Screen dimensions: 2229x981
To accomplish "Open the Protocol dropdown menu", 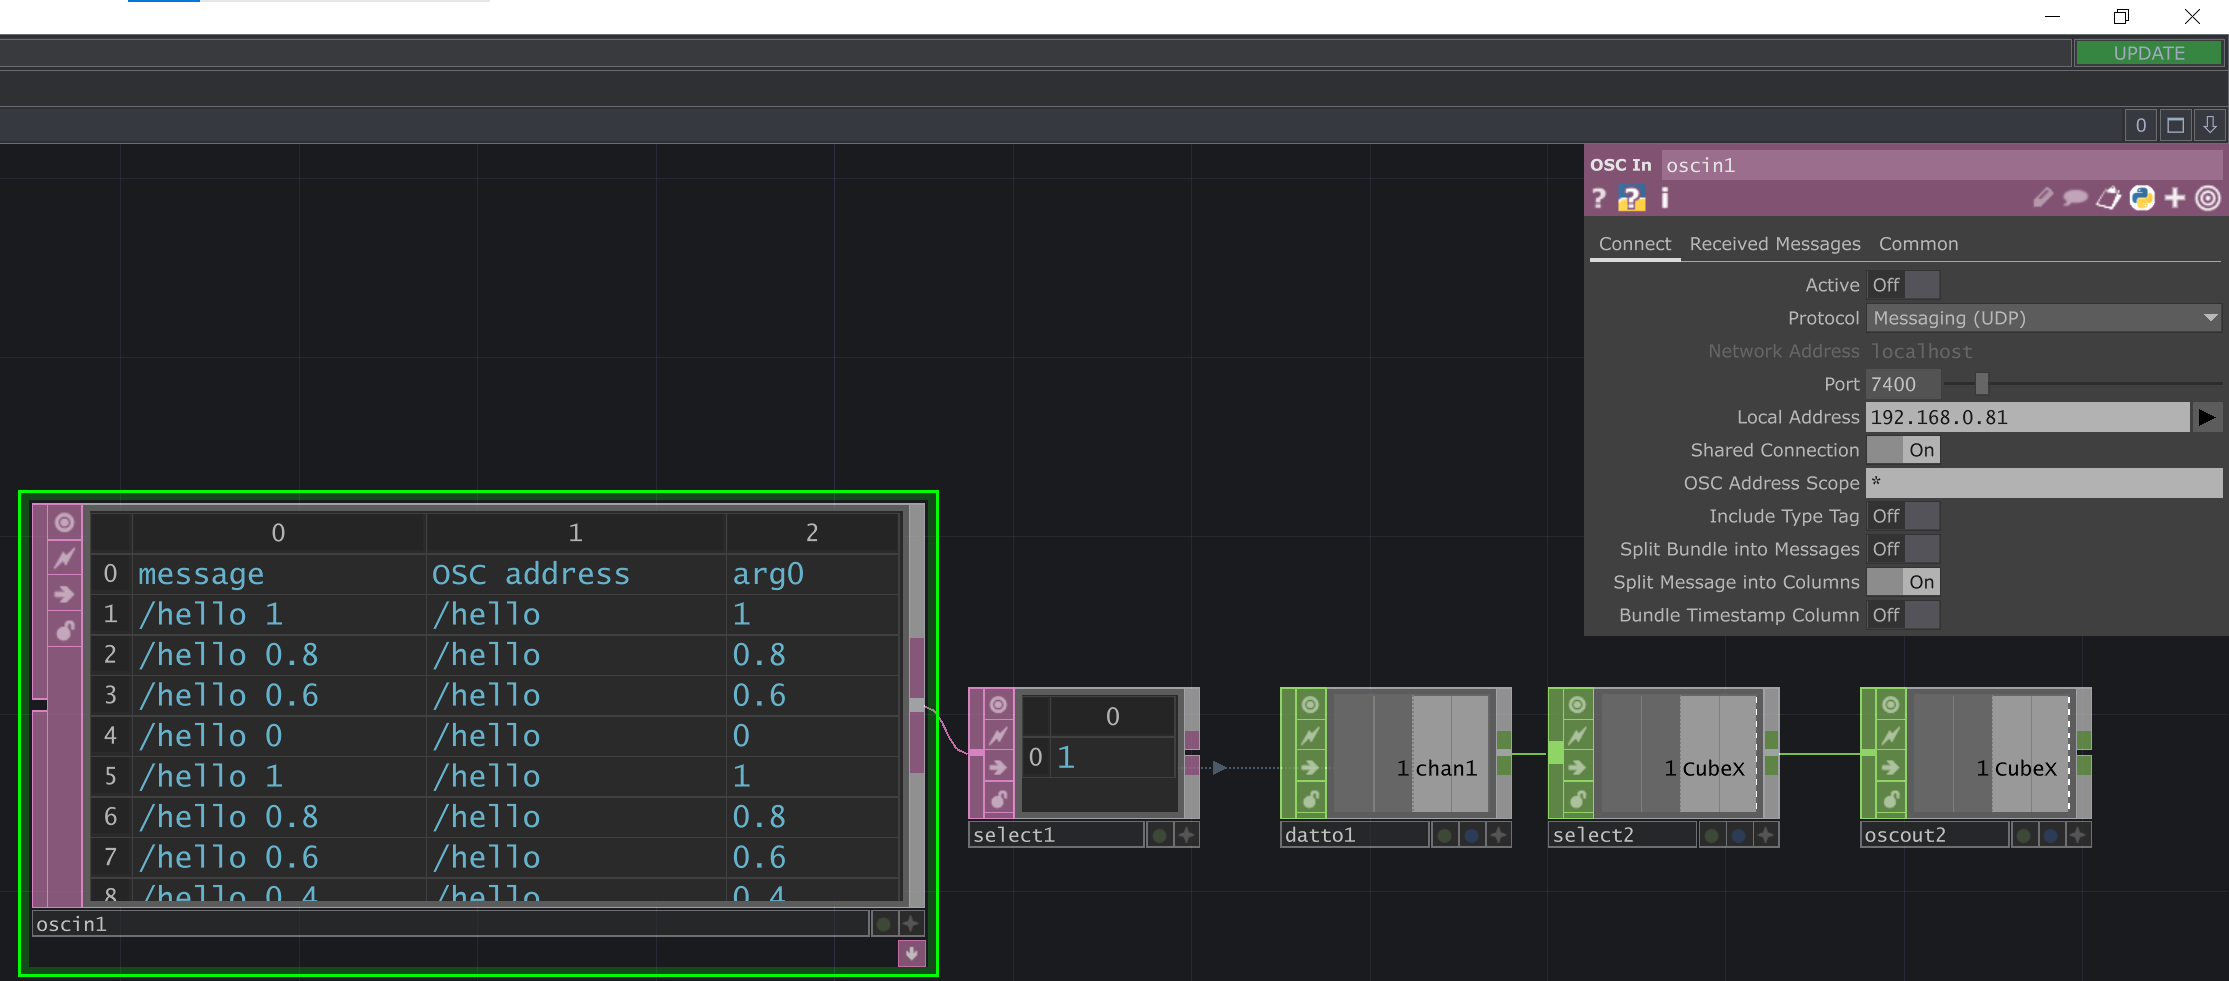I will [x=2044, y=318].
